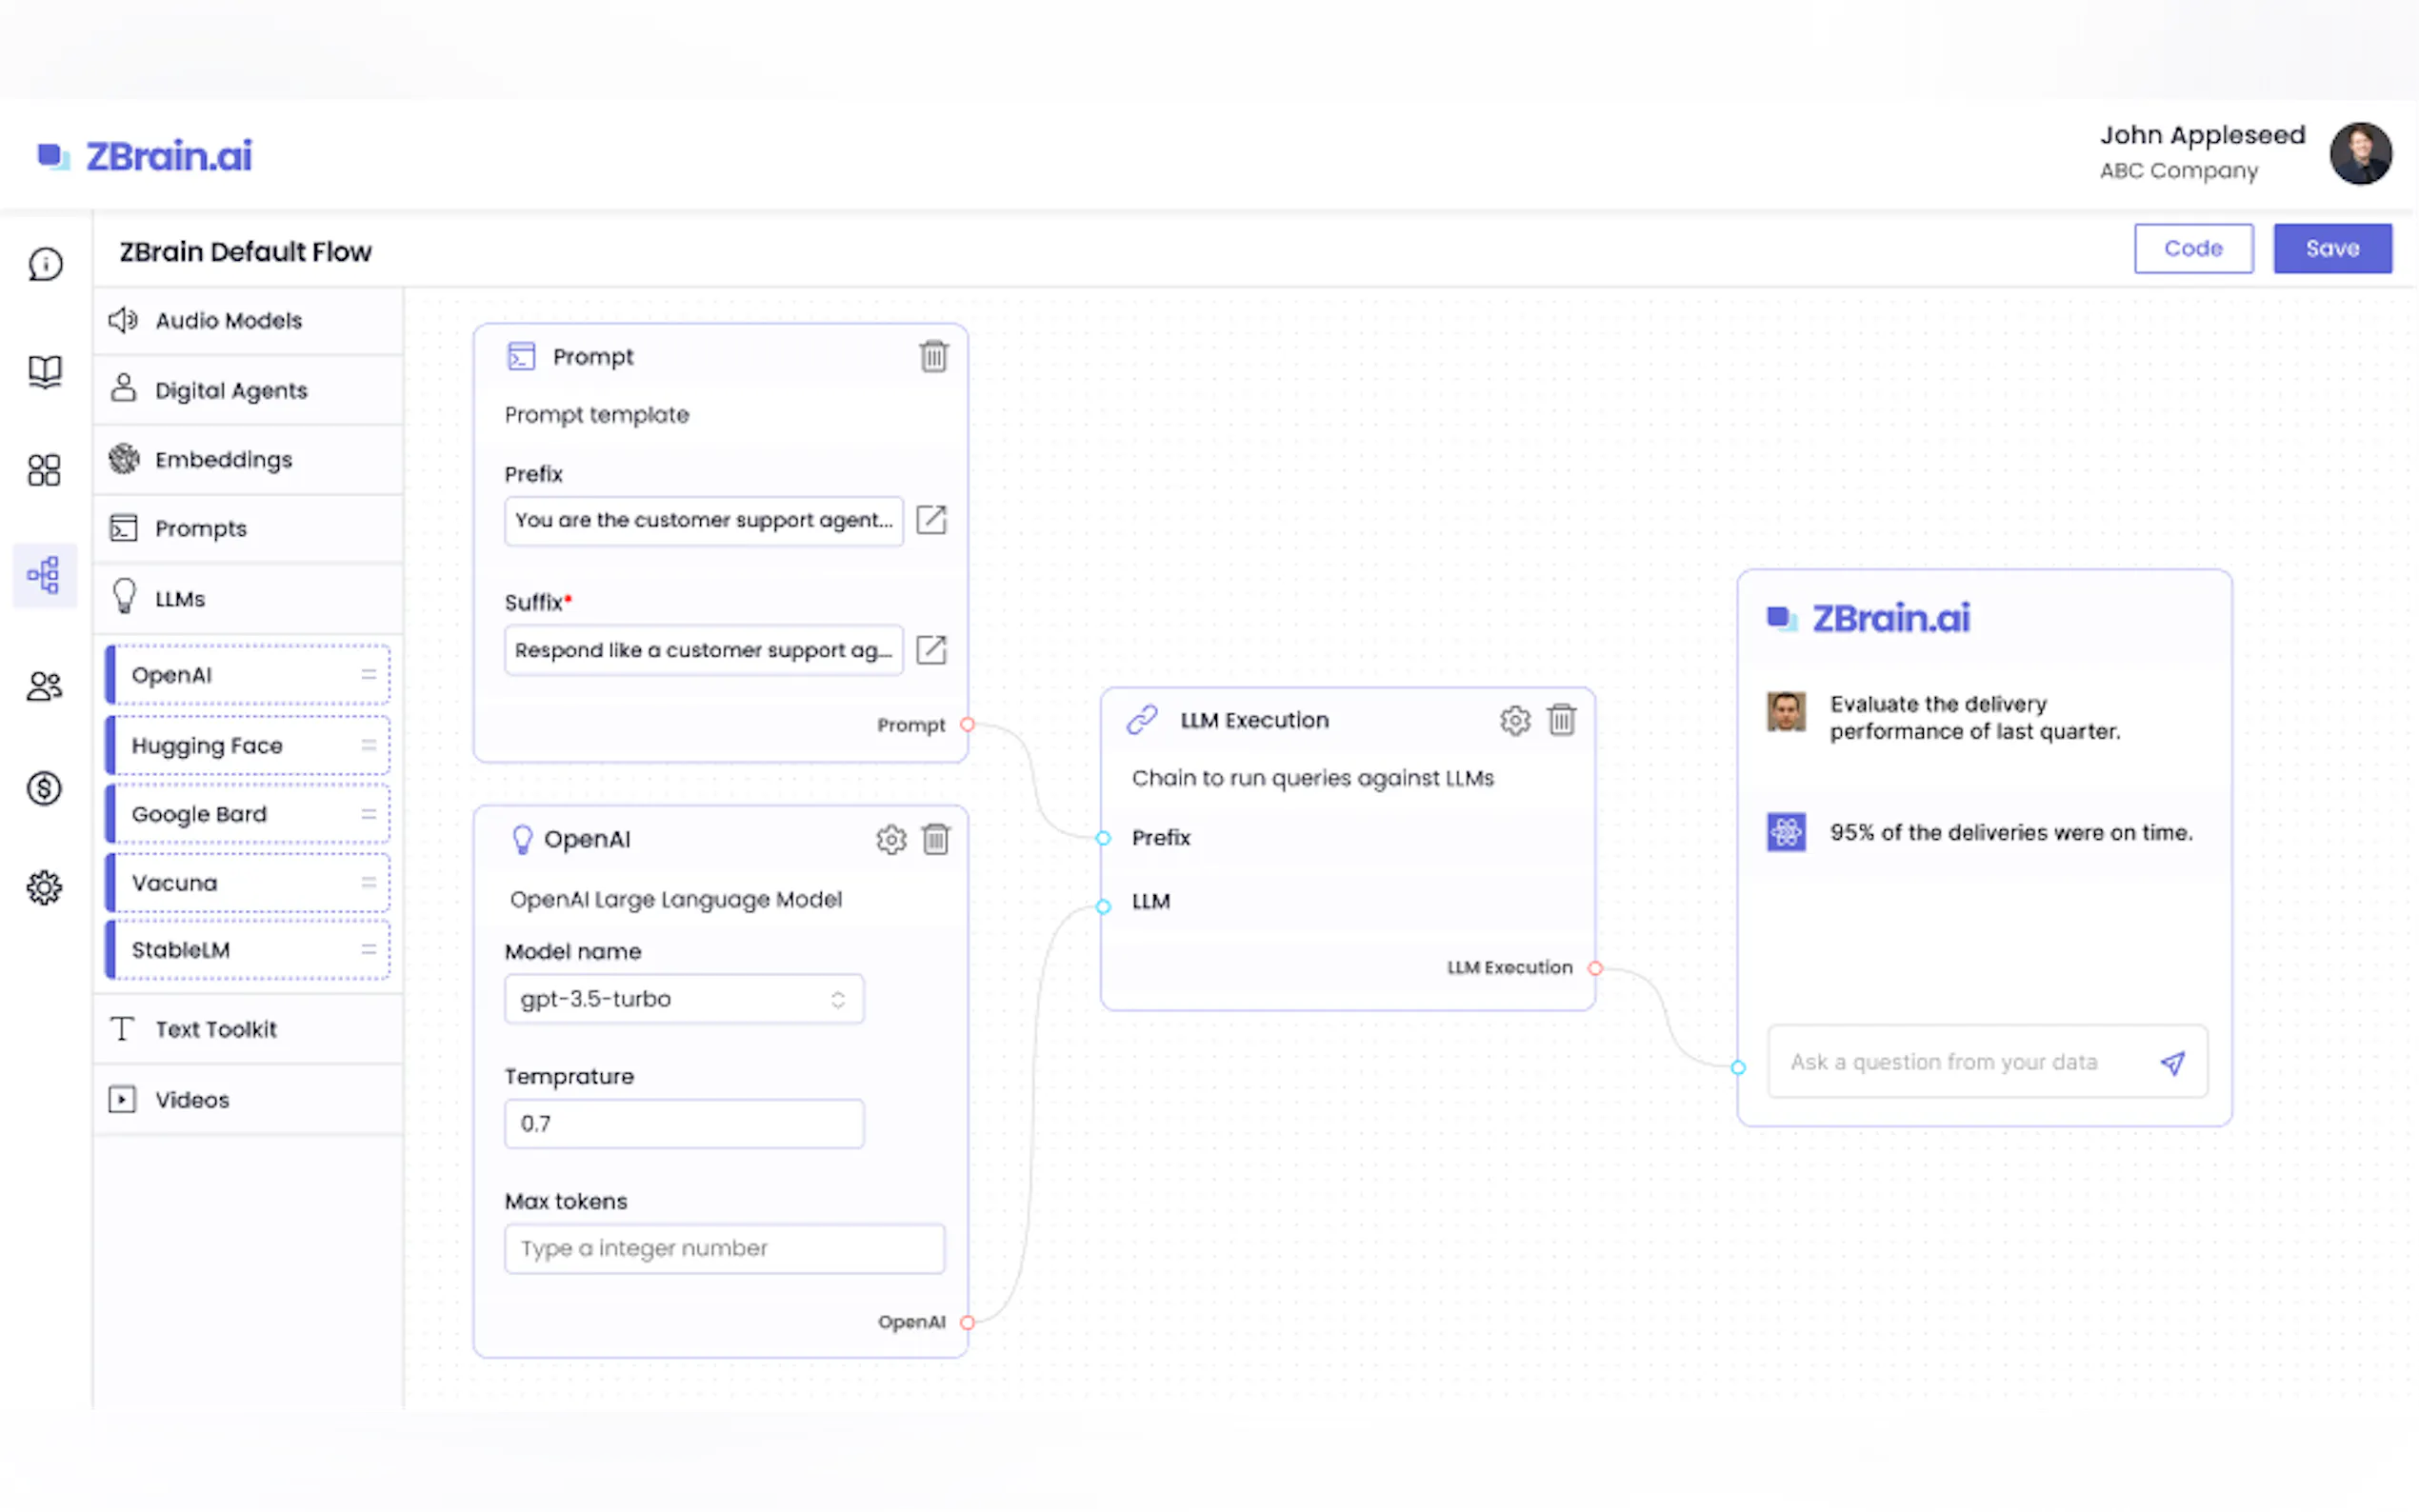Open settings gear in left sidebar

(x=44, y=887)
